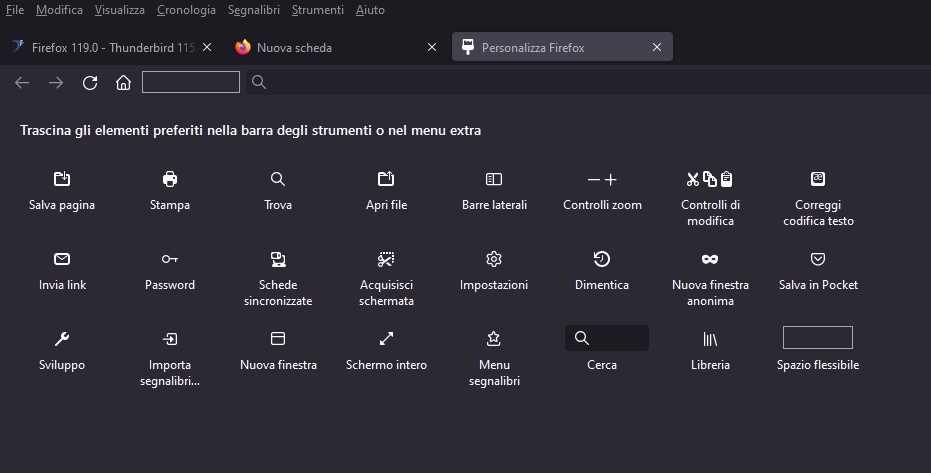
Task: Click the home button in toolbar
Action: [124, 82]
